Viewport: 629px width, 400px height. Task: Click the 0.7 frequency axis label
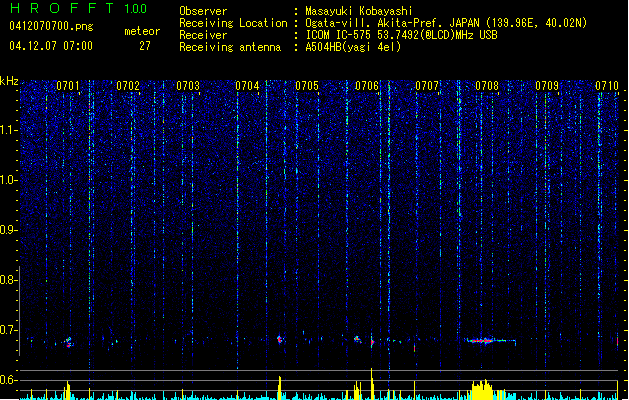[x=8, y=330]
